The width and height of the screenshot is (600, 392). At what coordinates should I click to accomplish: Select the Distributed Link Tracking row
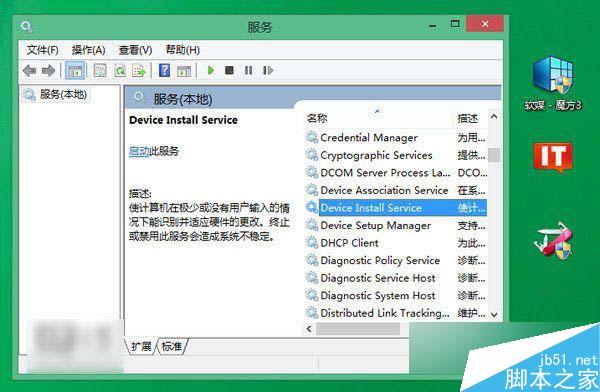[396, 313]
